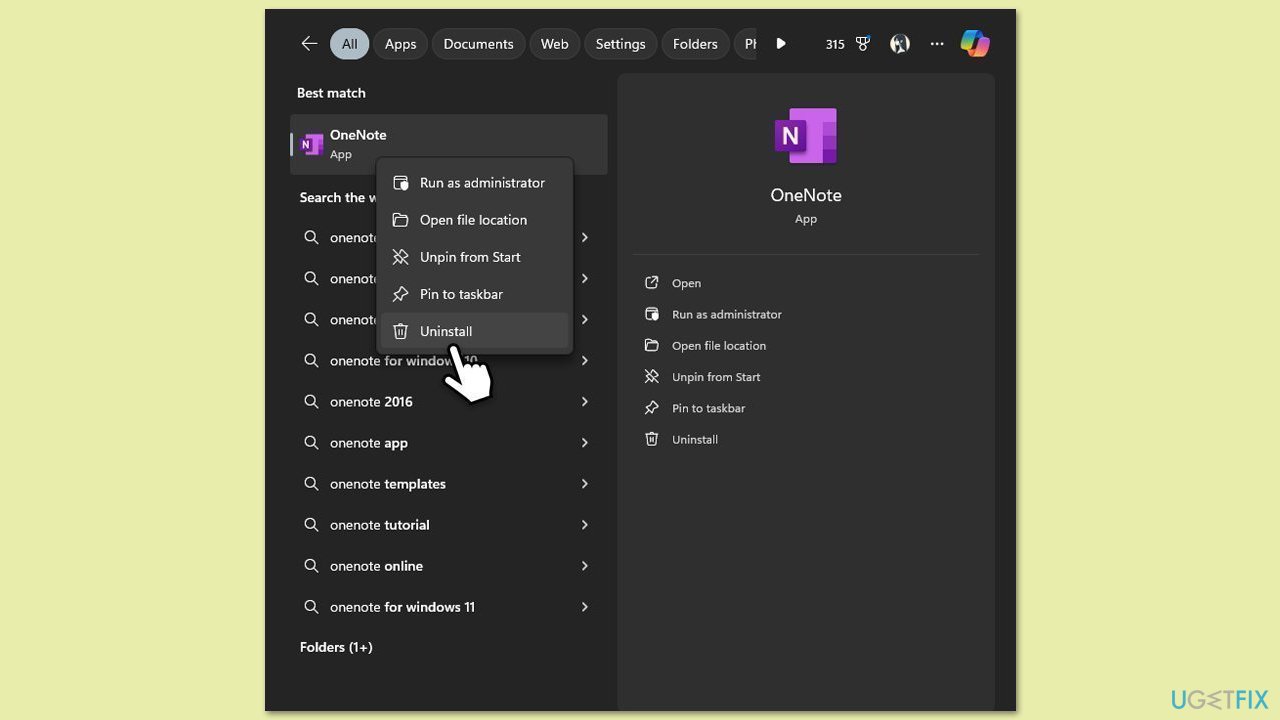Screen dimensions: 1280x720
Task: Choose Run as administrator in context menu
Action: click(x=474, y=183)
